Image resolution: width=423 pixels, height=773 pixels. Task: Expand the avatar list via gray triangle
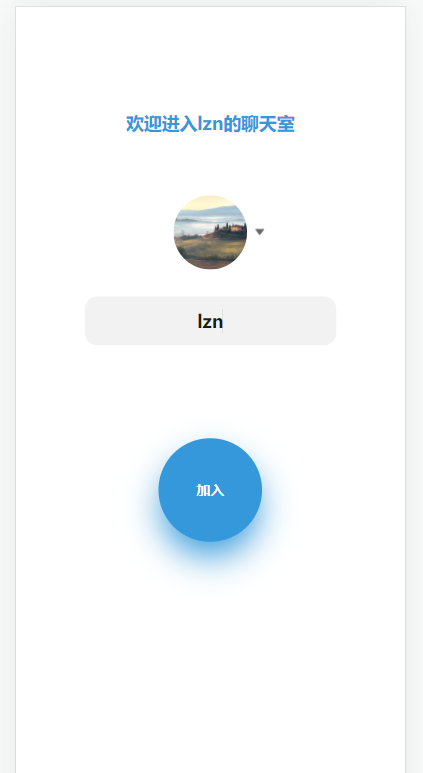(259, 232)
